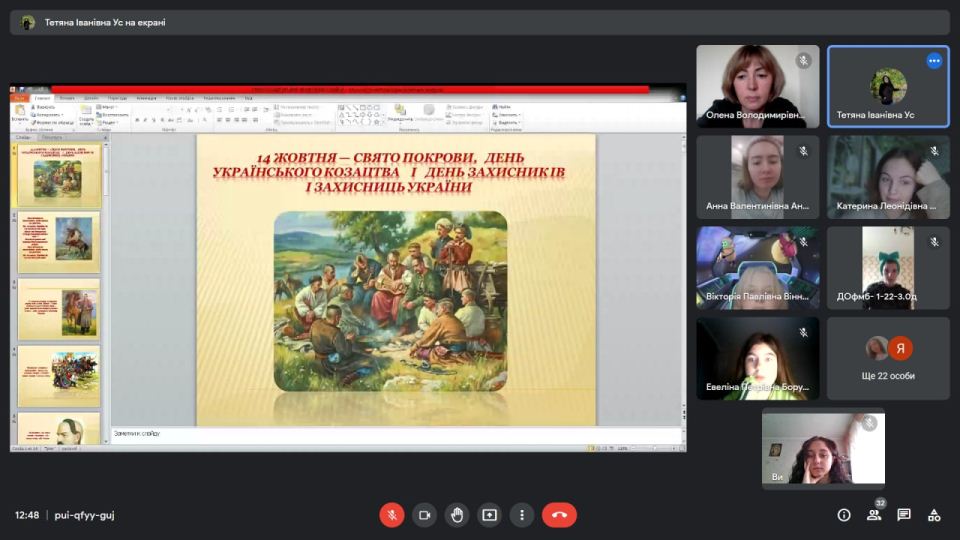Click the Present now screen-share icon
This screenshot has height=540, width=960.
click(489, 515)
